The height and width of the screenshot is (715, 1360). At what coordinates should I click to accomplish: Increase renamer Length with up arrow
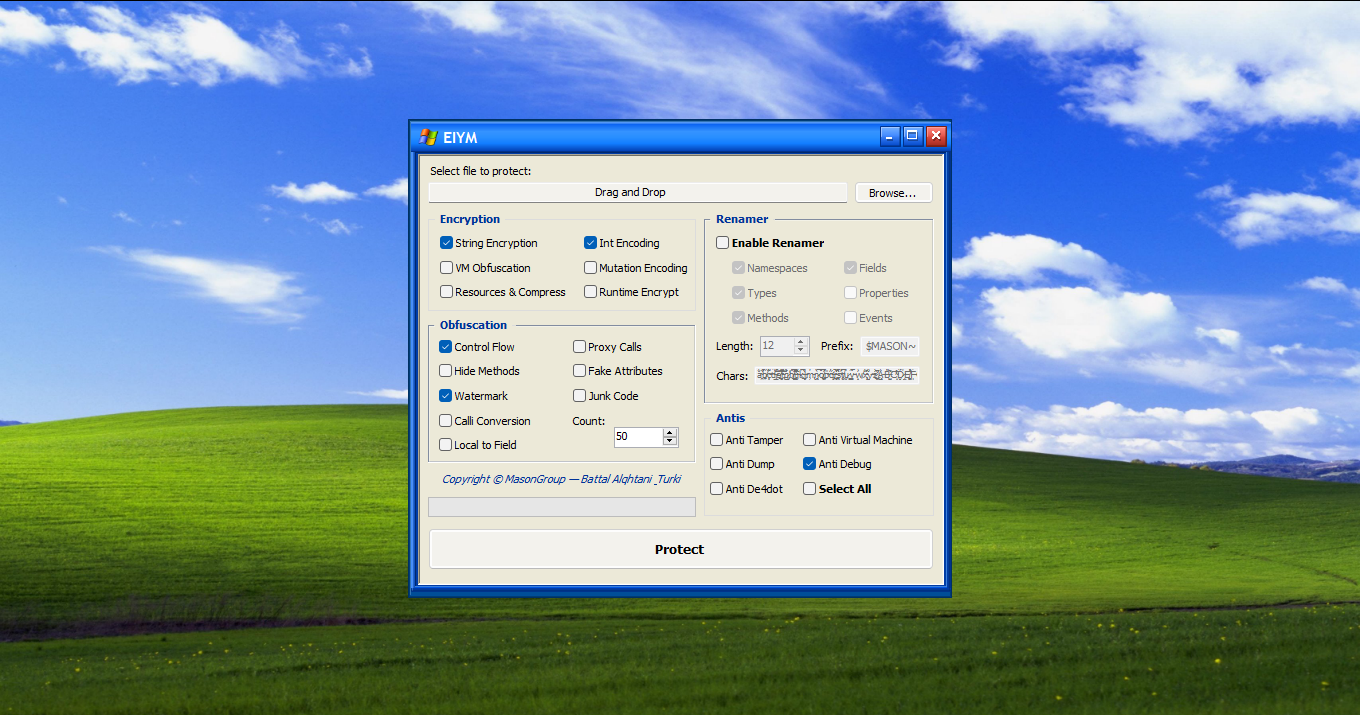pos(800,342)
